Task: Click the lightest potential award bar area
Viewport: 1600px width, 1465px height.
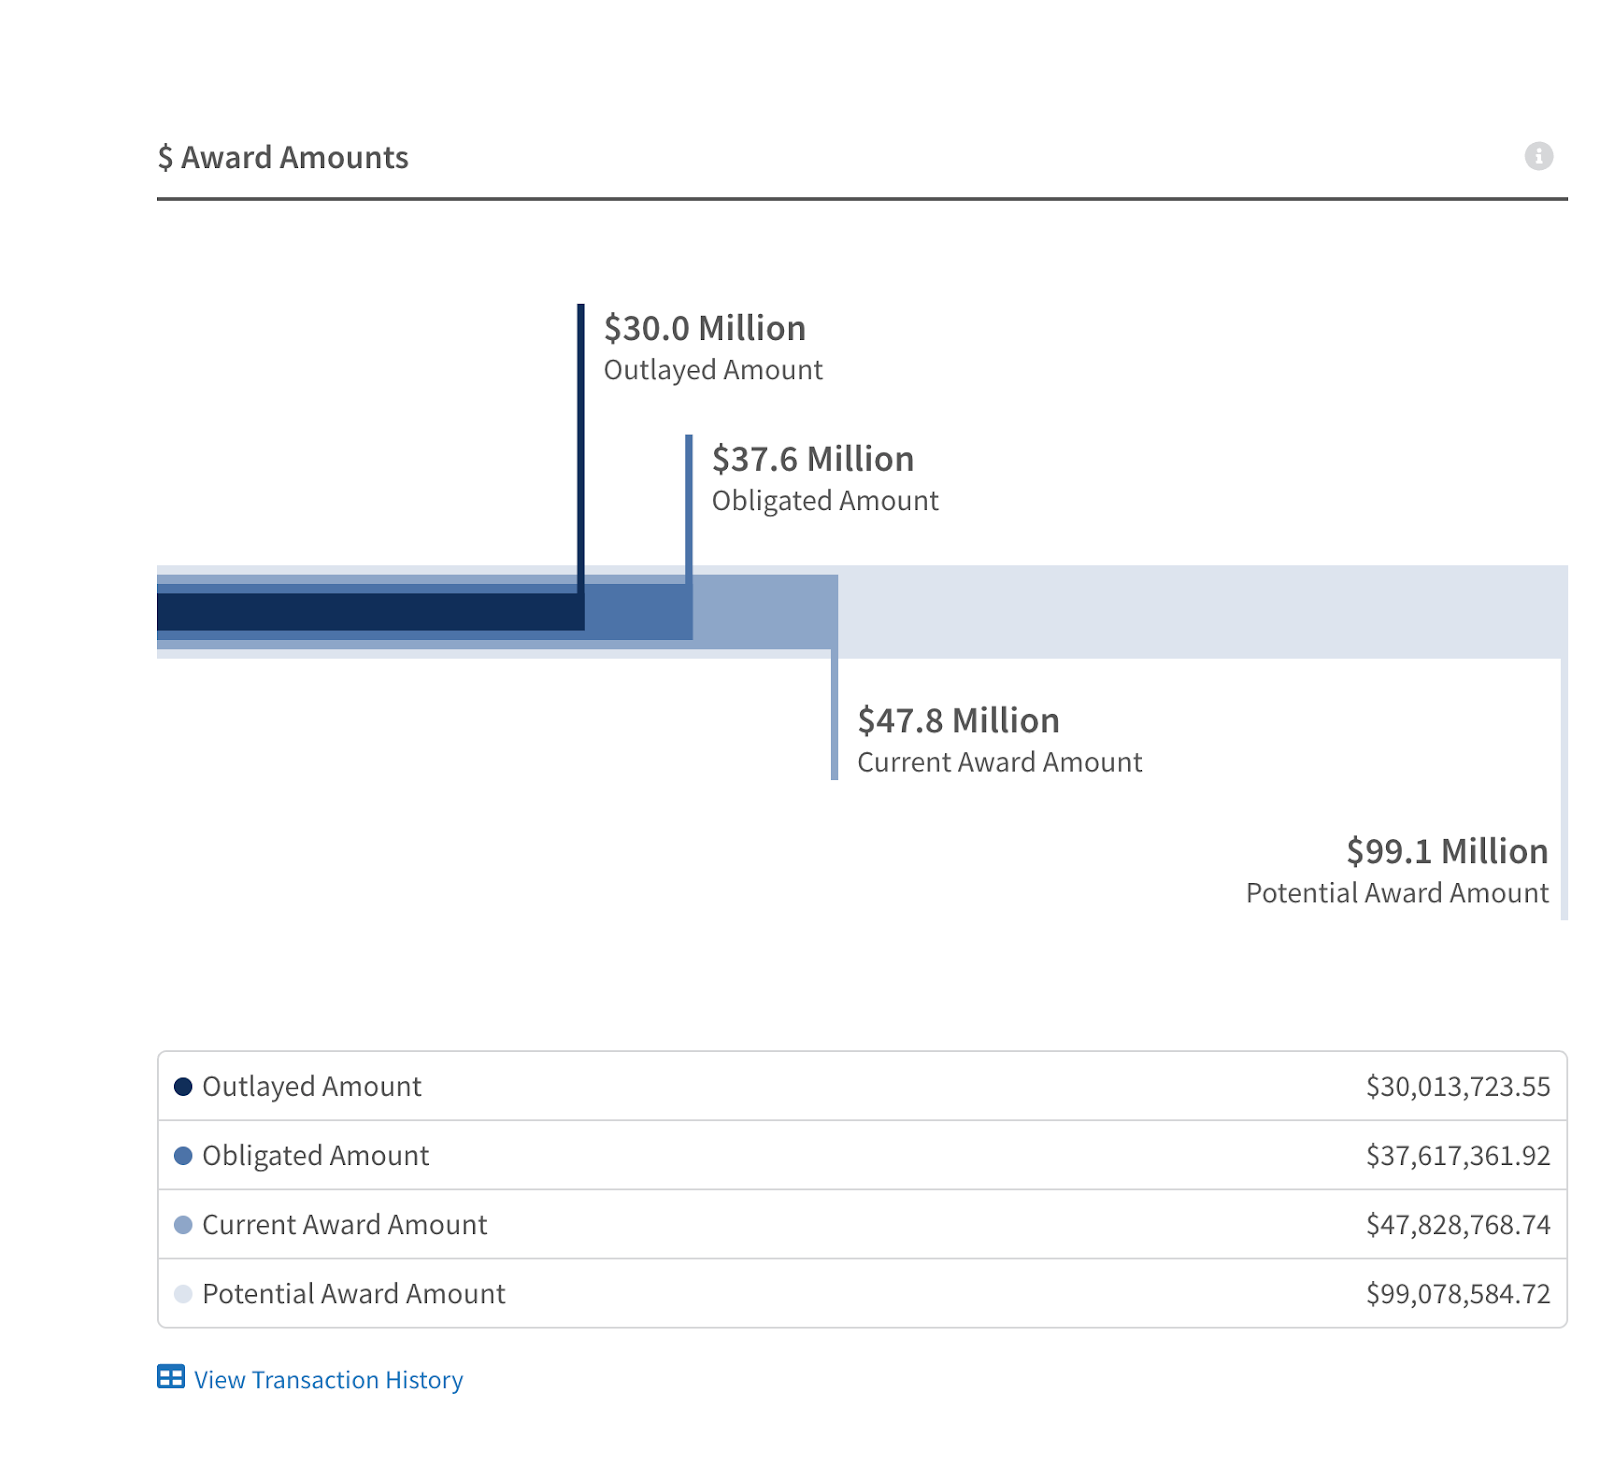Action: click(x=1200, y=612)
